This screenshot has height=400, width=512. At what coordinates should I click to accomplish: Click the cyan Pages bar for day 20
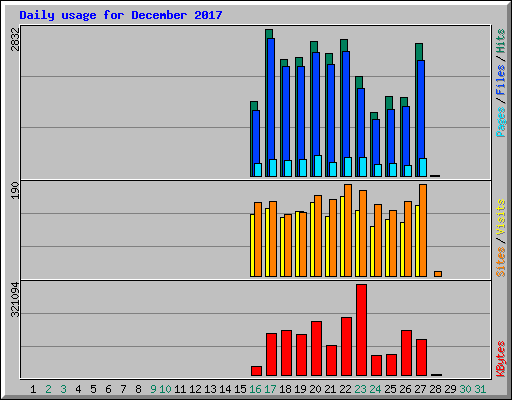[x=318, y=166]
